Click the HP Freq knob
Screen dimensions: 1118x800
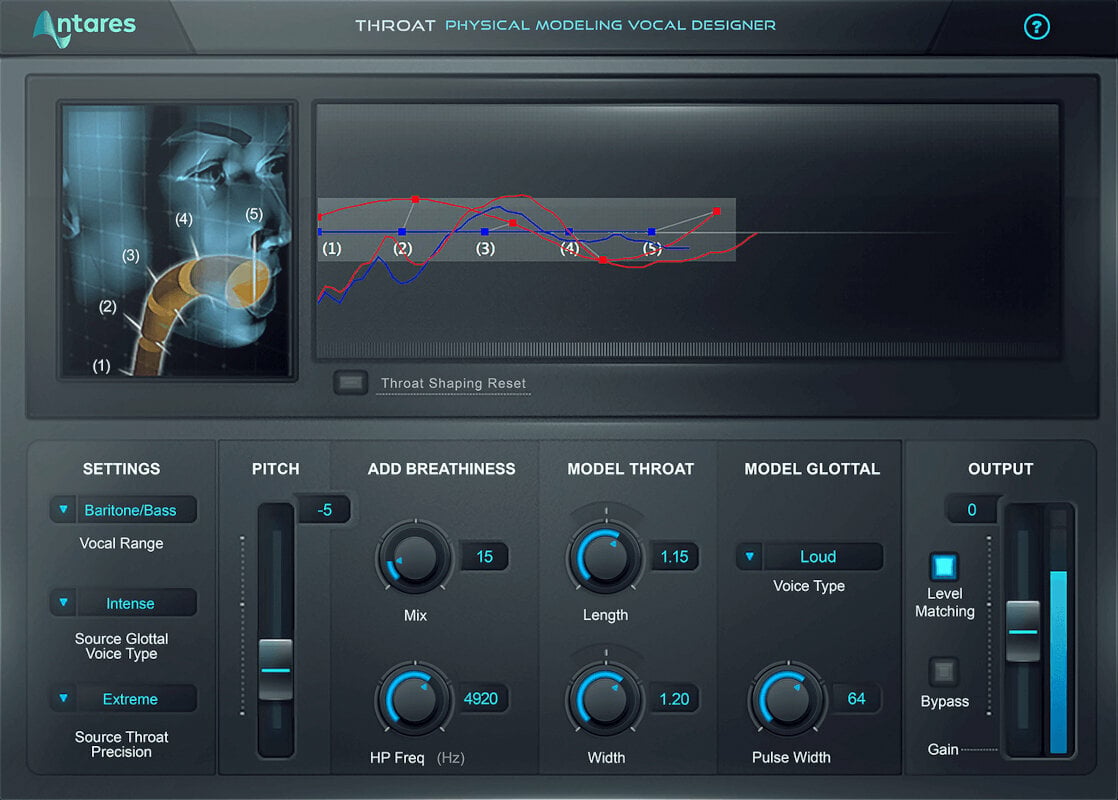(414, 699)
